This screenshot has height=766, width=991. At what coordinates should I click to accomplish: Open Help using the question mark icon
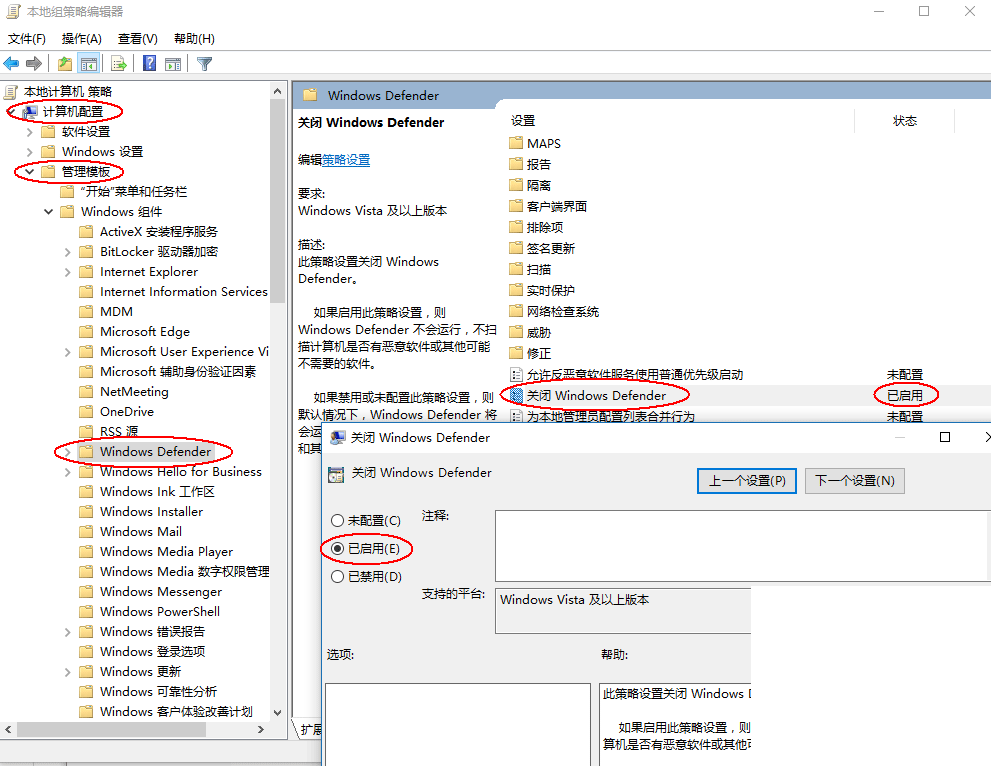coord(149,63)
